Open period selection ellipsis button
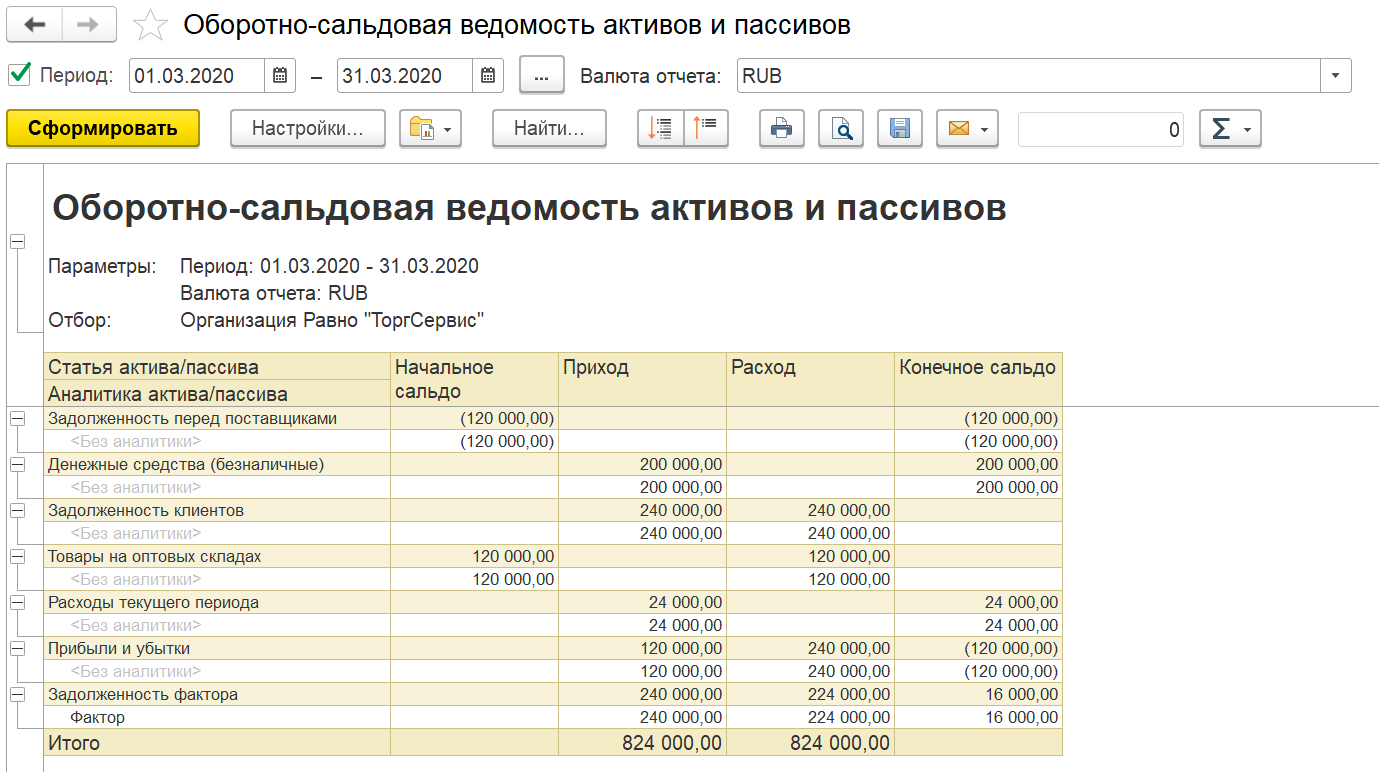Image resolution: width=1379 pixels, height=772 pixels. (x=542, y=76)
